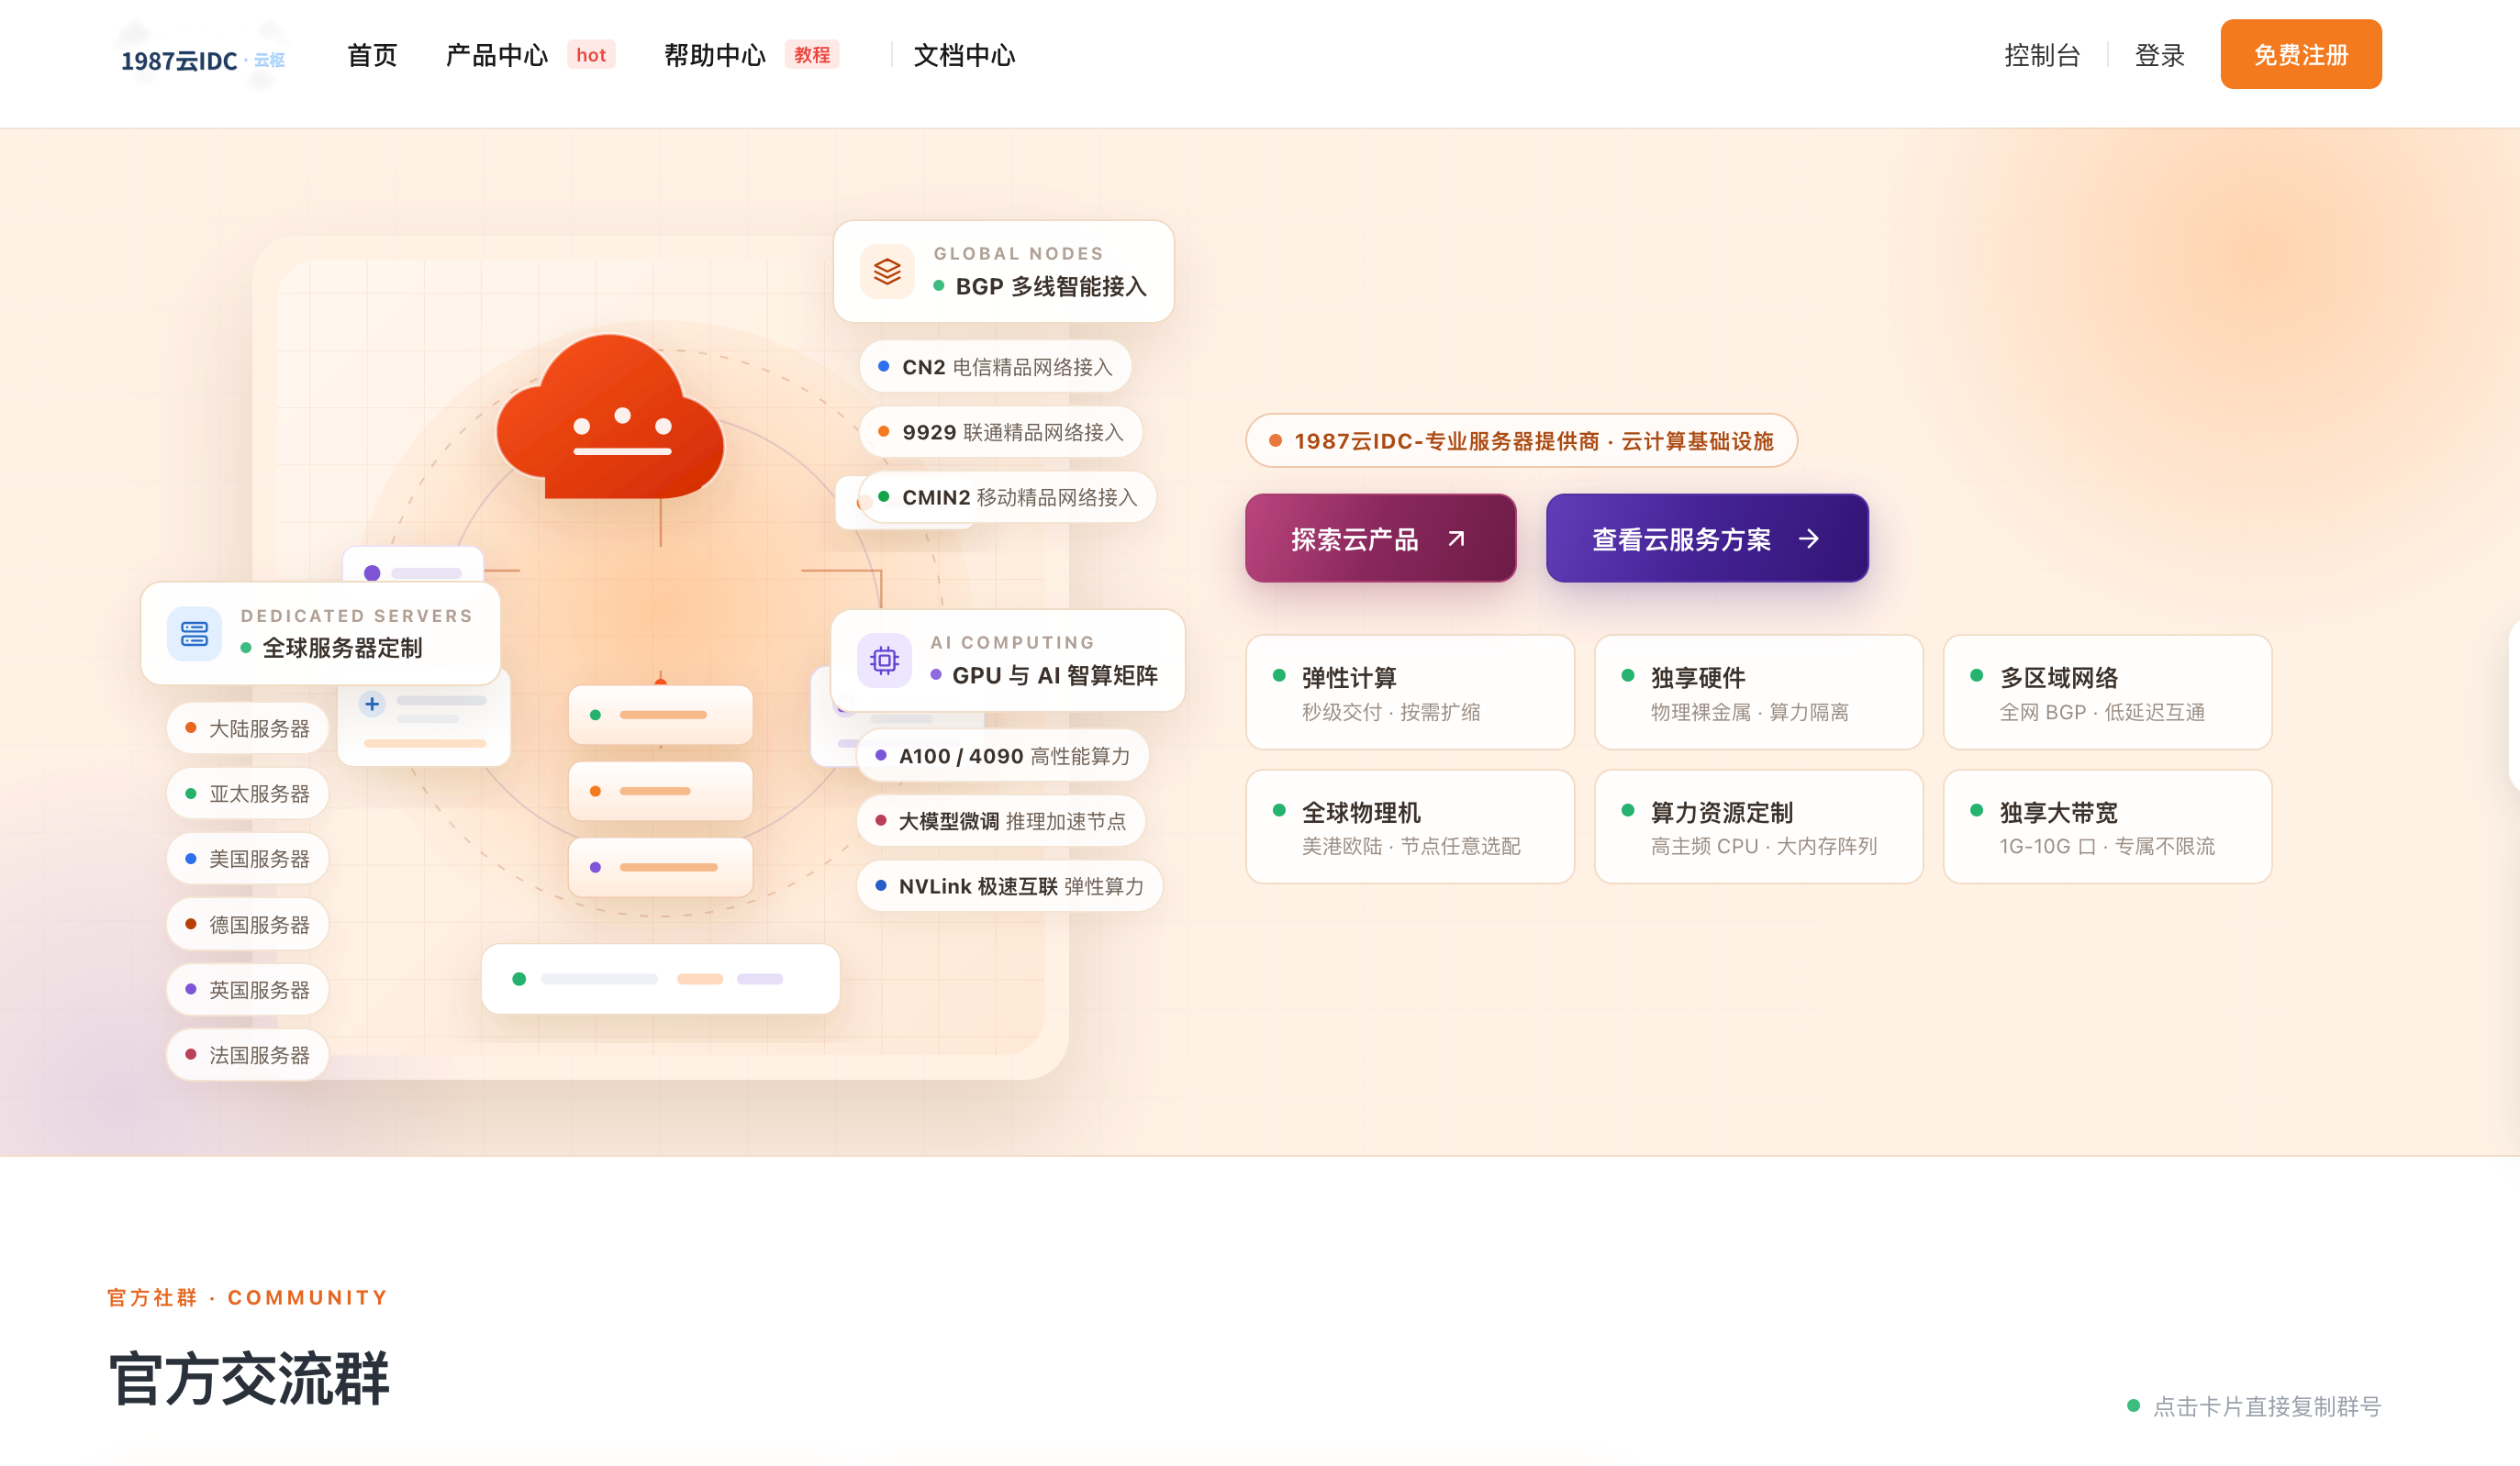The height and width of the screenshot is (1466, 2520).
Task: Choose 亚太服务器
Action: coord(248,793)
